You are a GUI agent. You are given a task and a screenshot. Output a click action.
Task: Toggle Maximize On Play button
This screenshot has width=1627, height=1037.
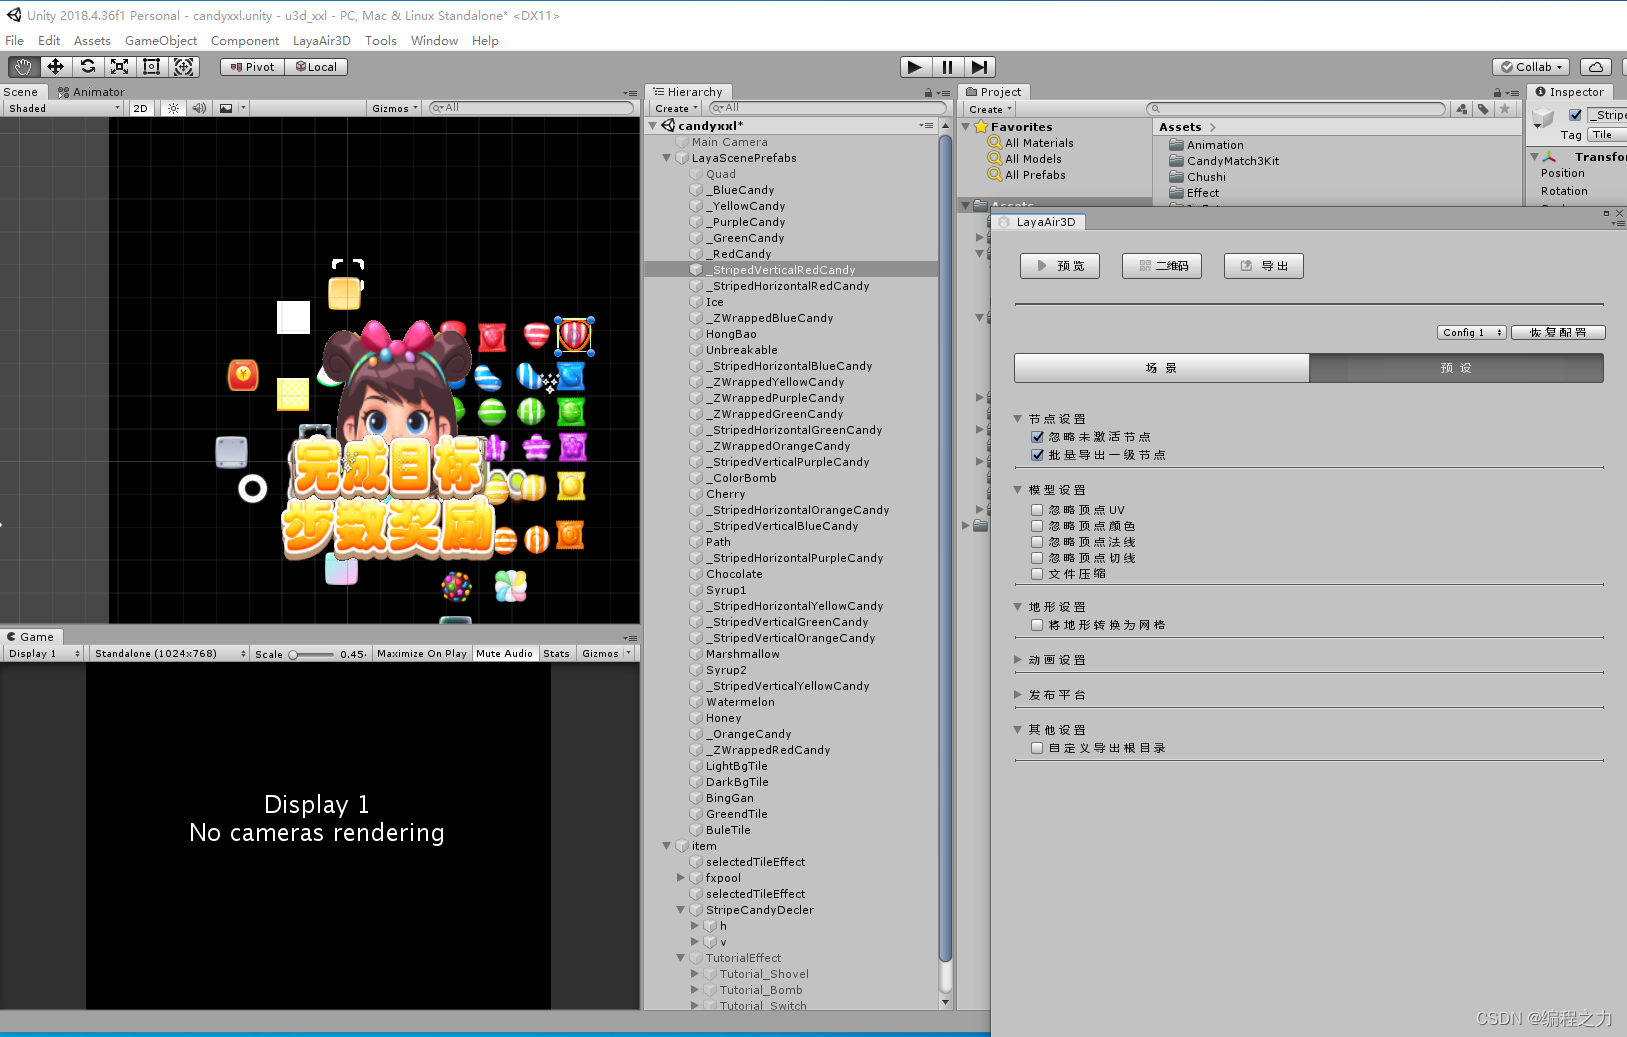422,654
